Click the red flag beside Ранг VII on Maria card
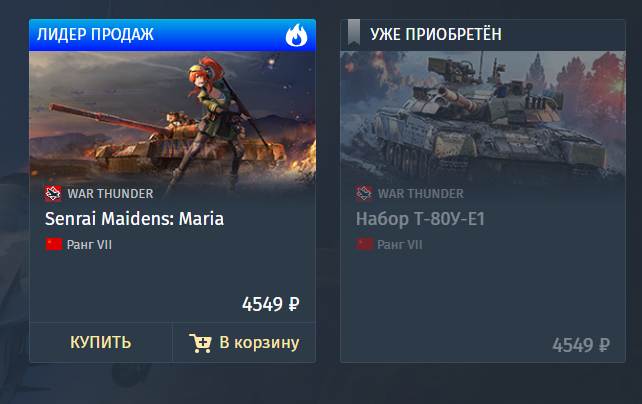The width and height of the screenshot is (642, 404). pos(54,244)
